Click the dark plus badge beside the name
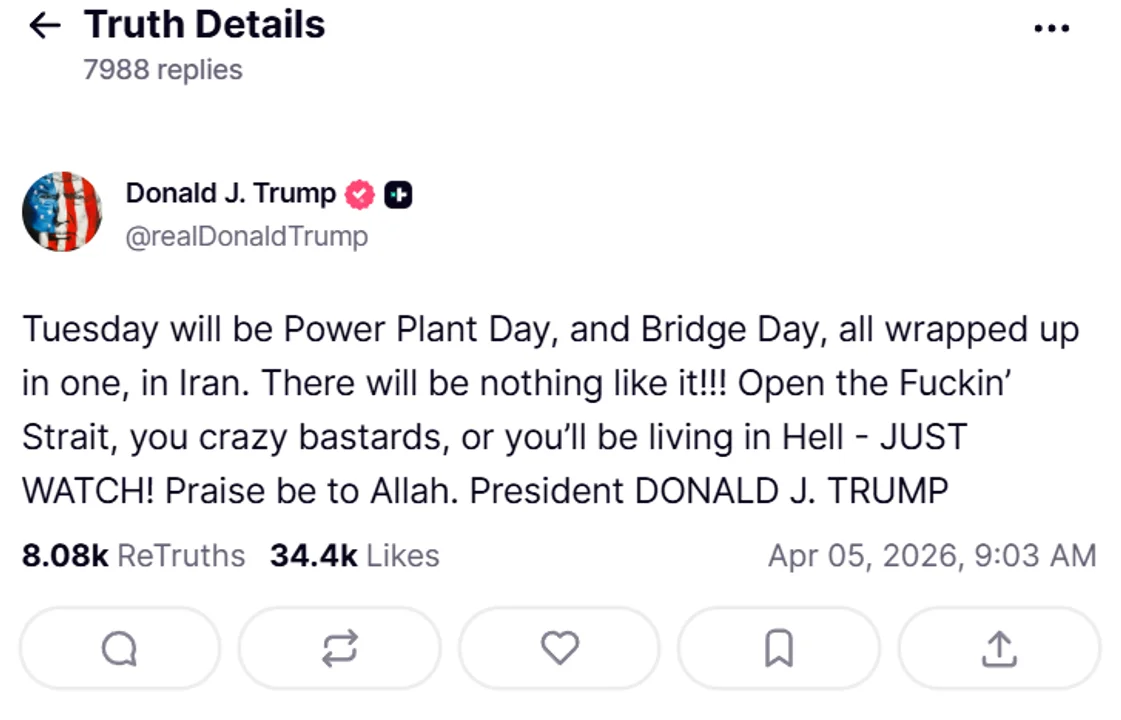This screenshot has width=1121, height=720. point(398,194)
